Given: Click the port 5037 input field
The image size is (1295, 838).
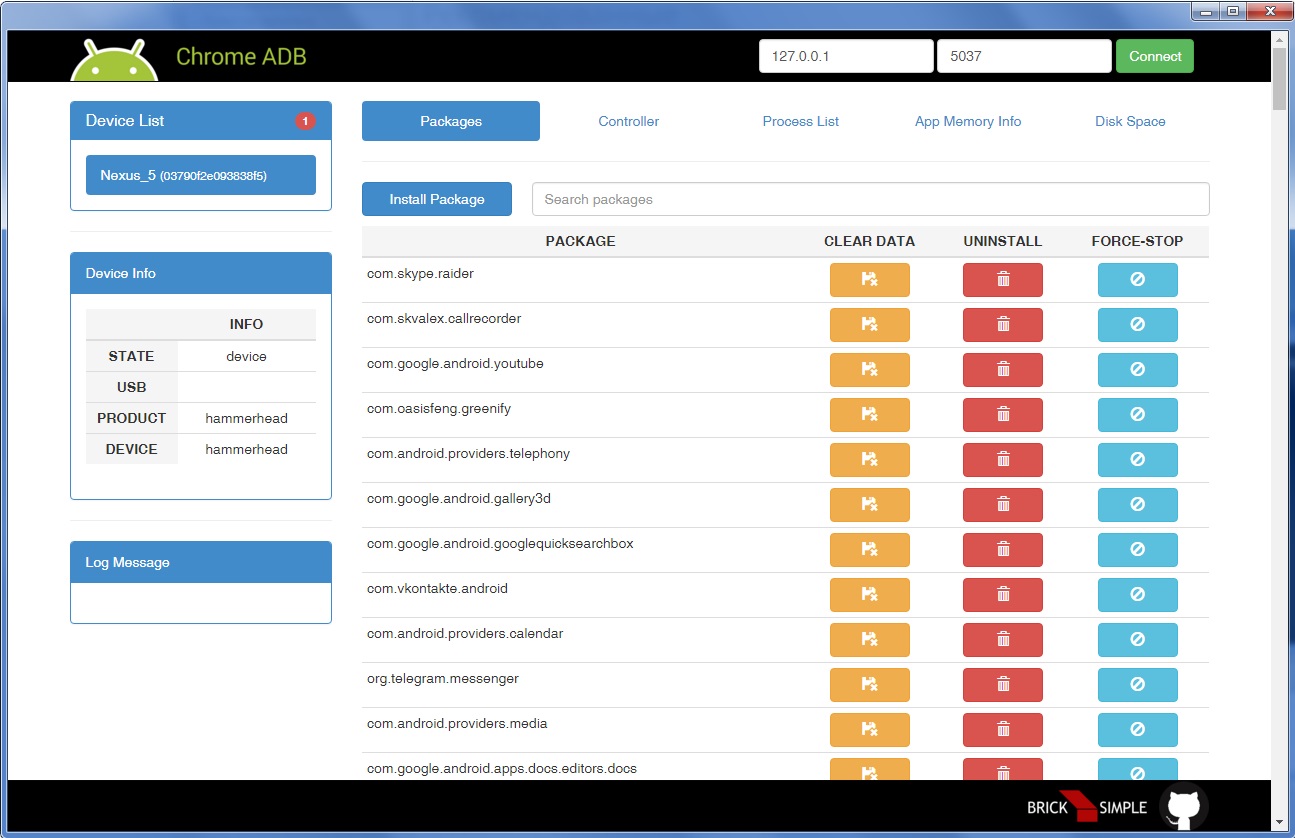Looking at the screenshot, I should coord(1023,57).
